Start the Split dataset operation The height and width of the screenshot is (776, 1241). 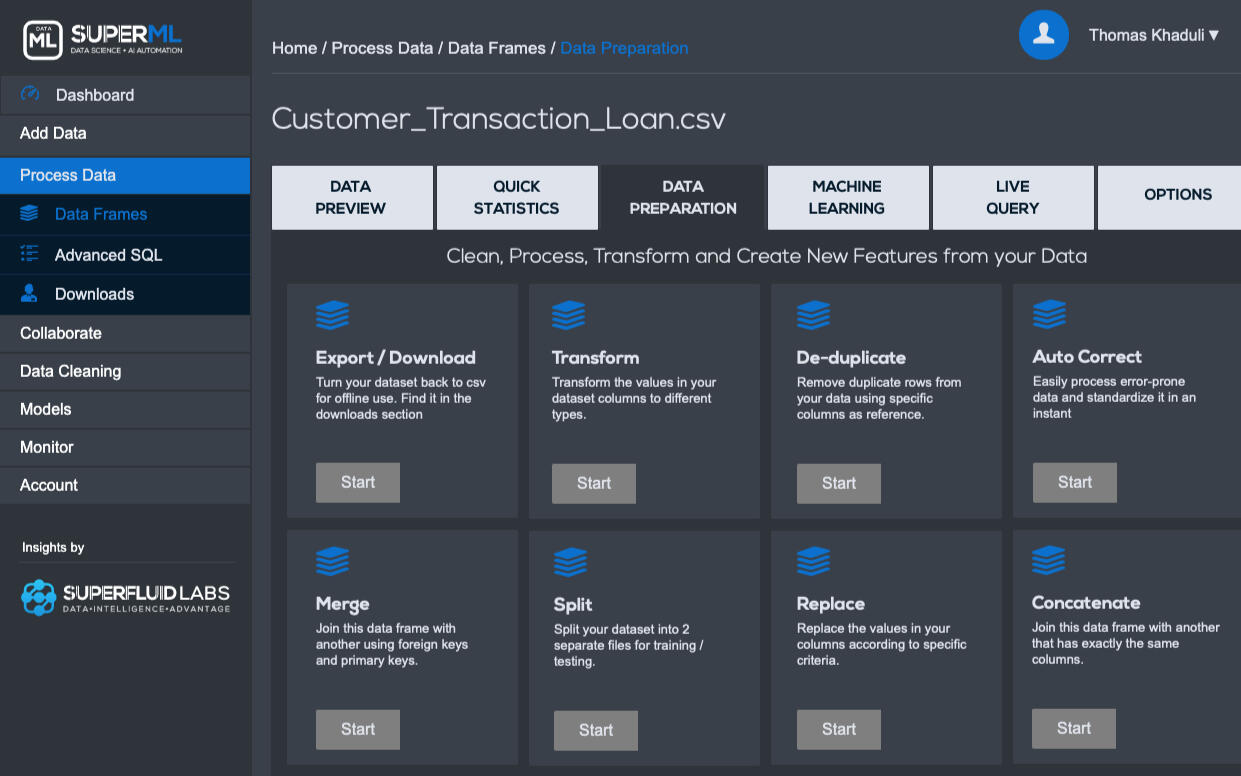tap(595, 730)
